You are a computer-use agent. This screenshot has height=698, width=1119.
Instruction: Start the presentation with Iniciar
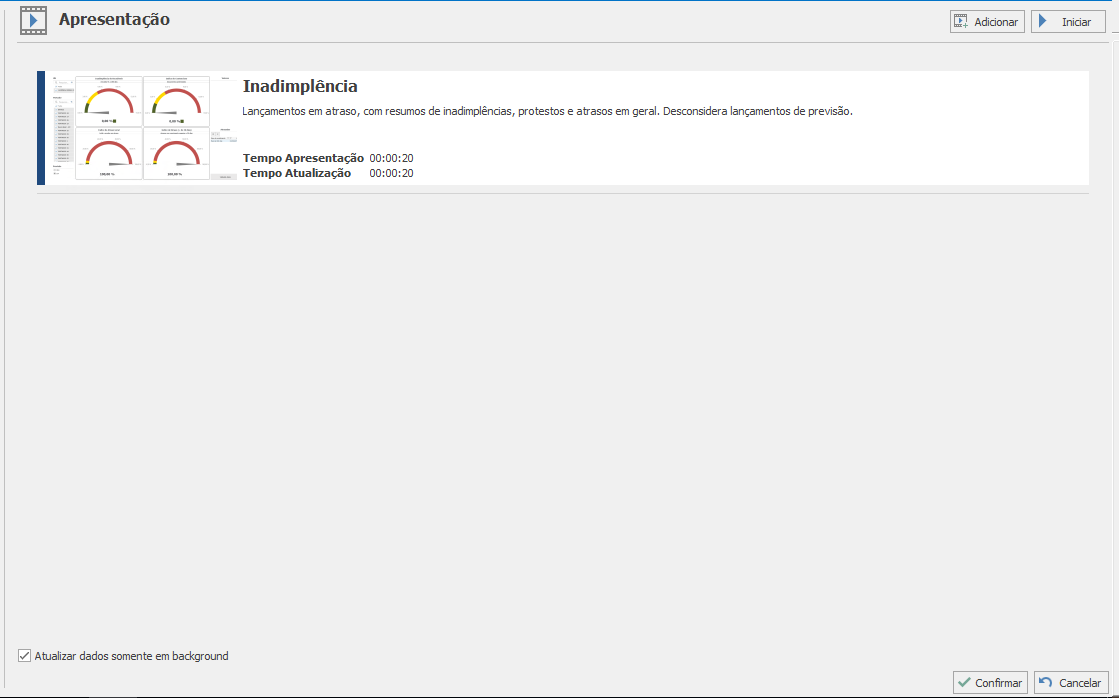[x=1068, y=21]
